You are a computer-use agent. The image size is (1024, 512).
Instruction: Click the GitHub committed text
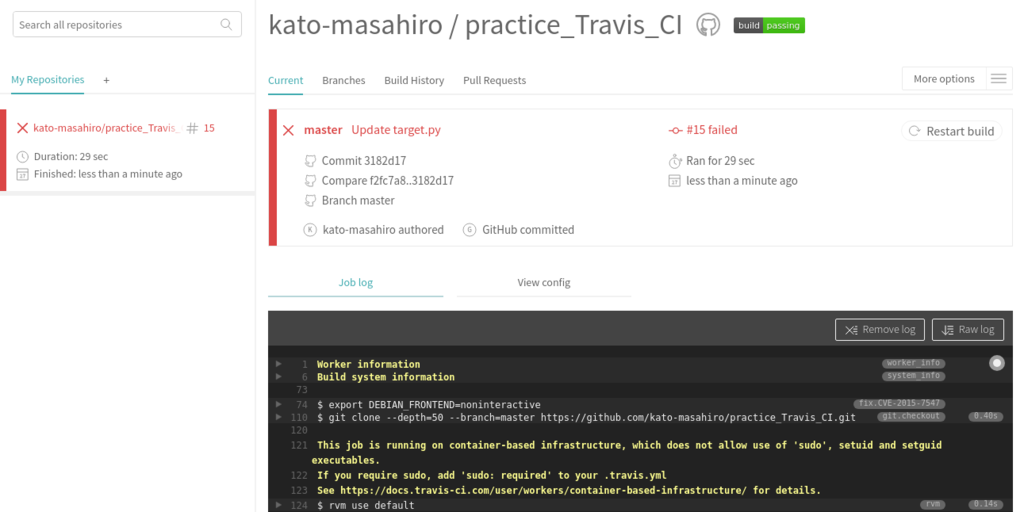(x=528, y=230)
